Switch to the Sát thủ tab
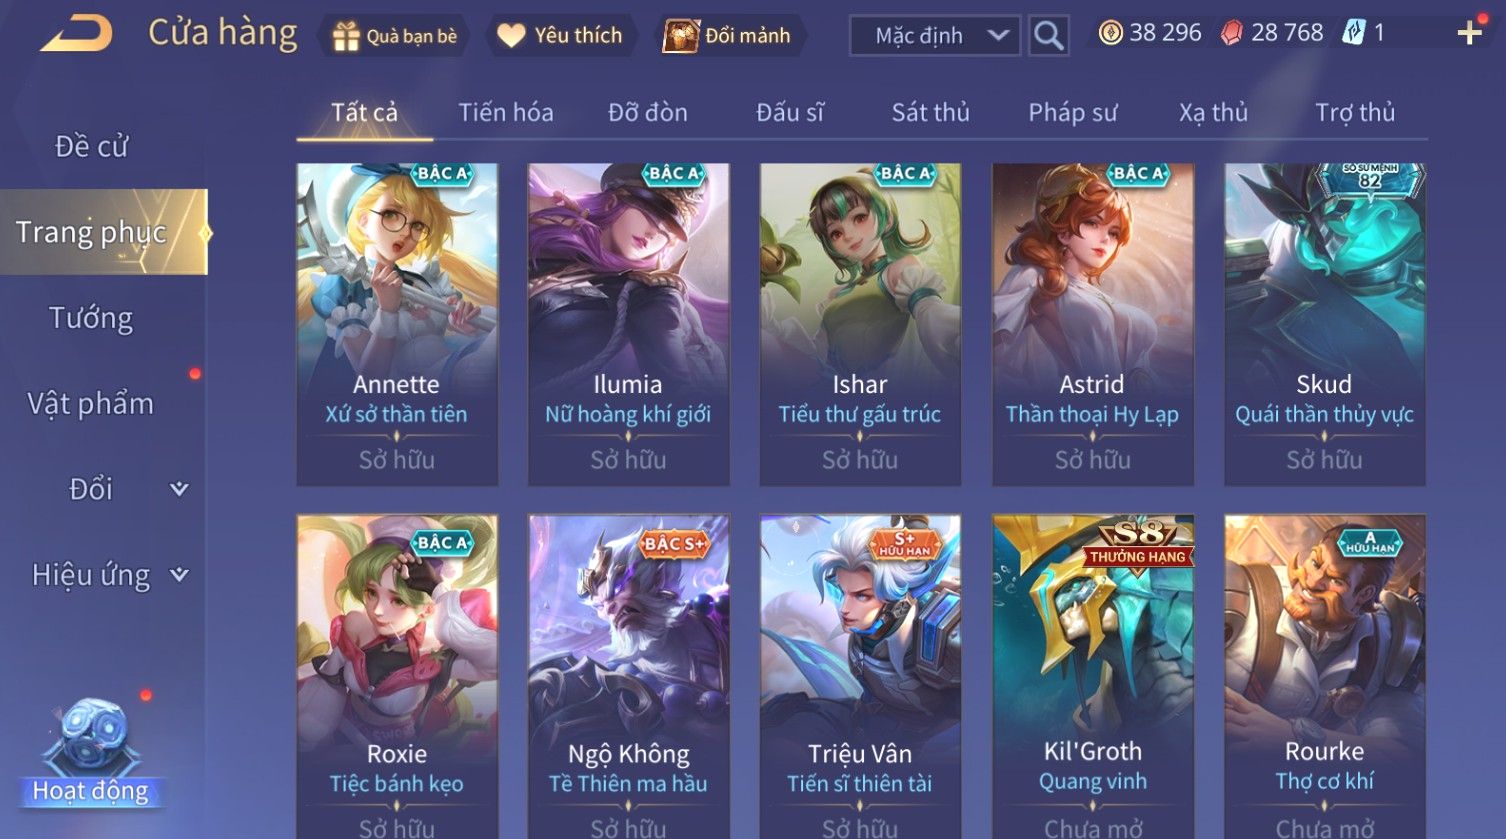This screenshot has height=839, width=1506. tap(930, 113)
